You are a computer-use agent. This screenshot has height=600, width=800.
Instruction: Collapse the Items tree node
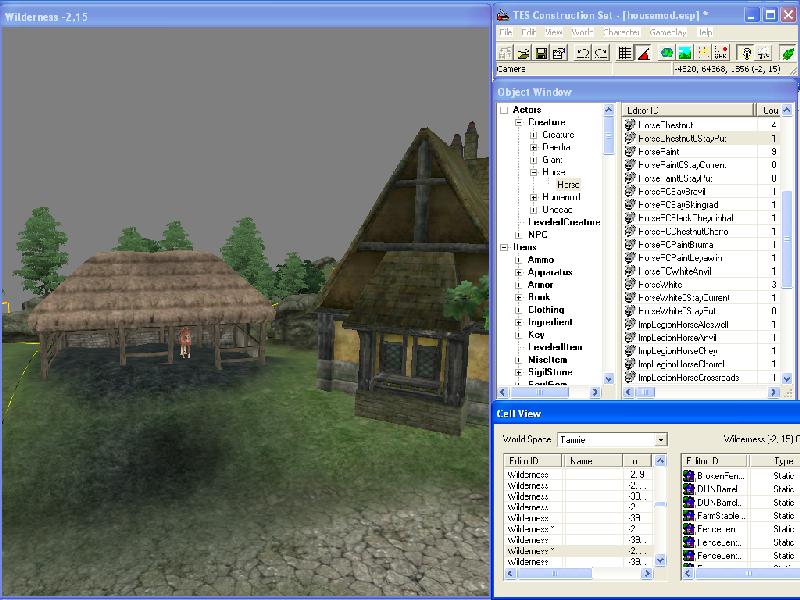point(504,247)
